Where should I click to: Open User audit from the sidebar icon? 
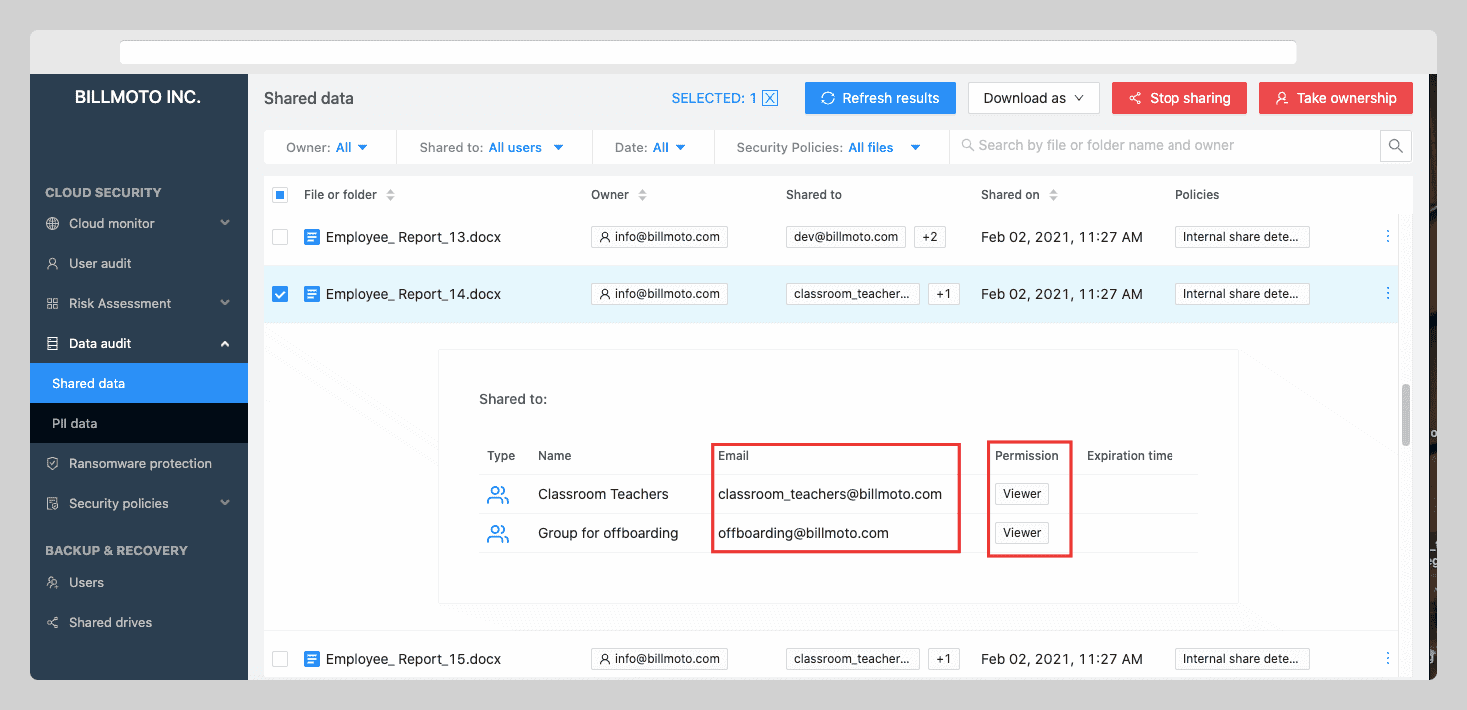tap(52, 263)
